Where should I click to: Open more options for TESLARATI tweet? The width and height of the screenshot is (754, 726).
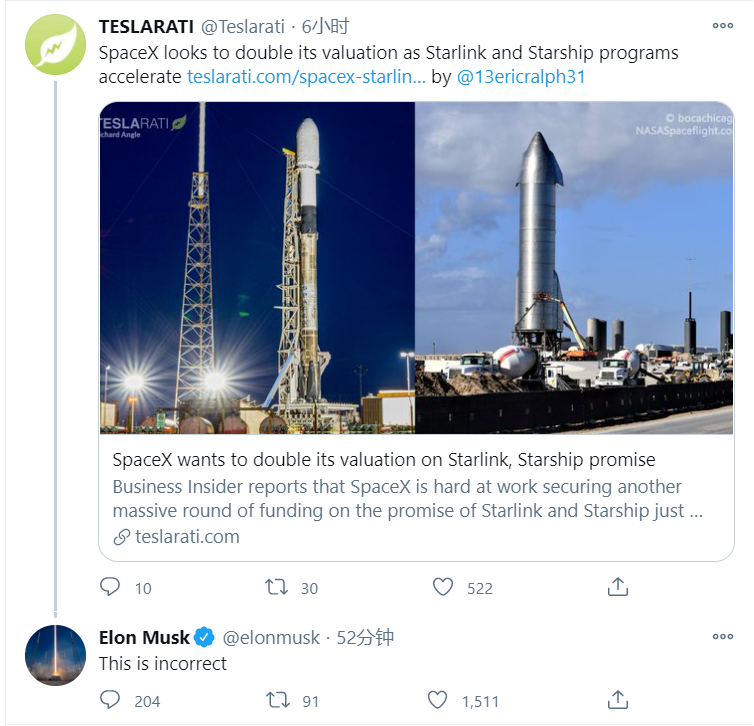coord(722,26)
